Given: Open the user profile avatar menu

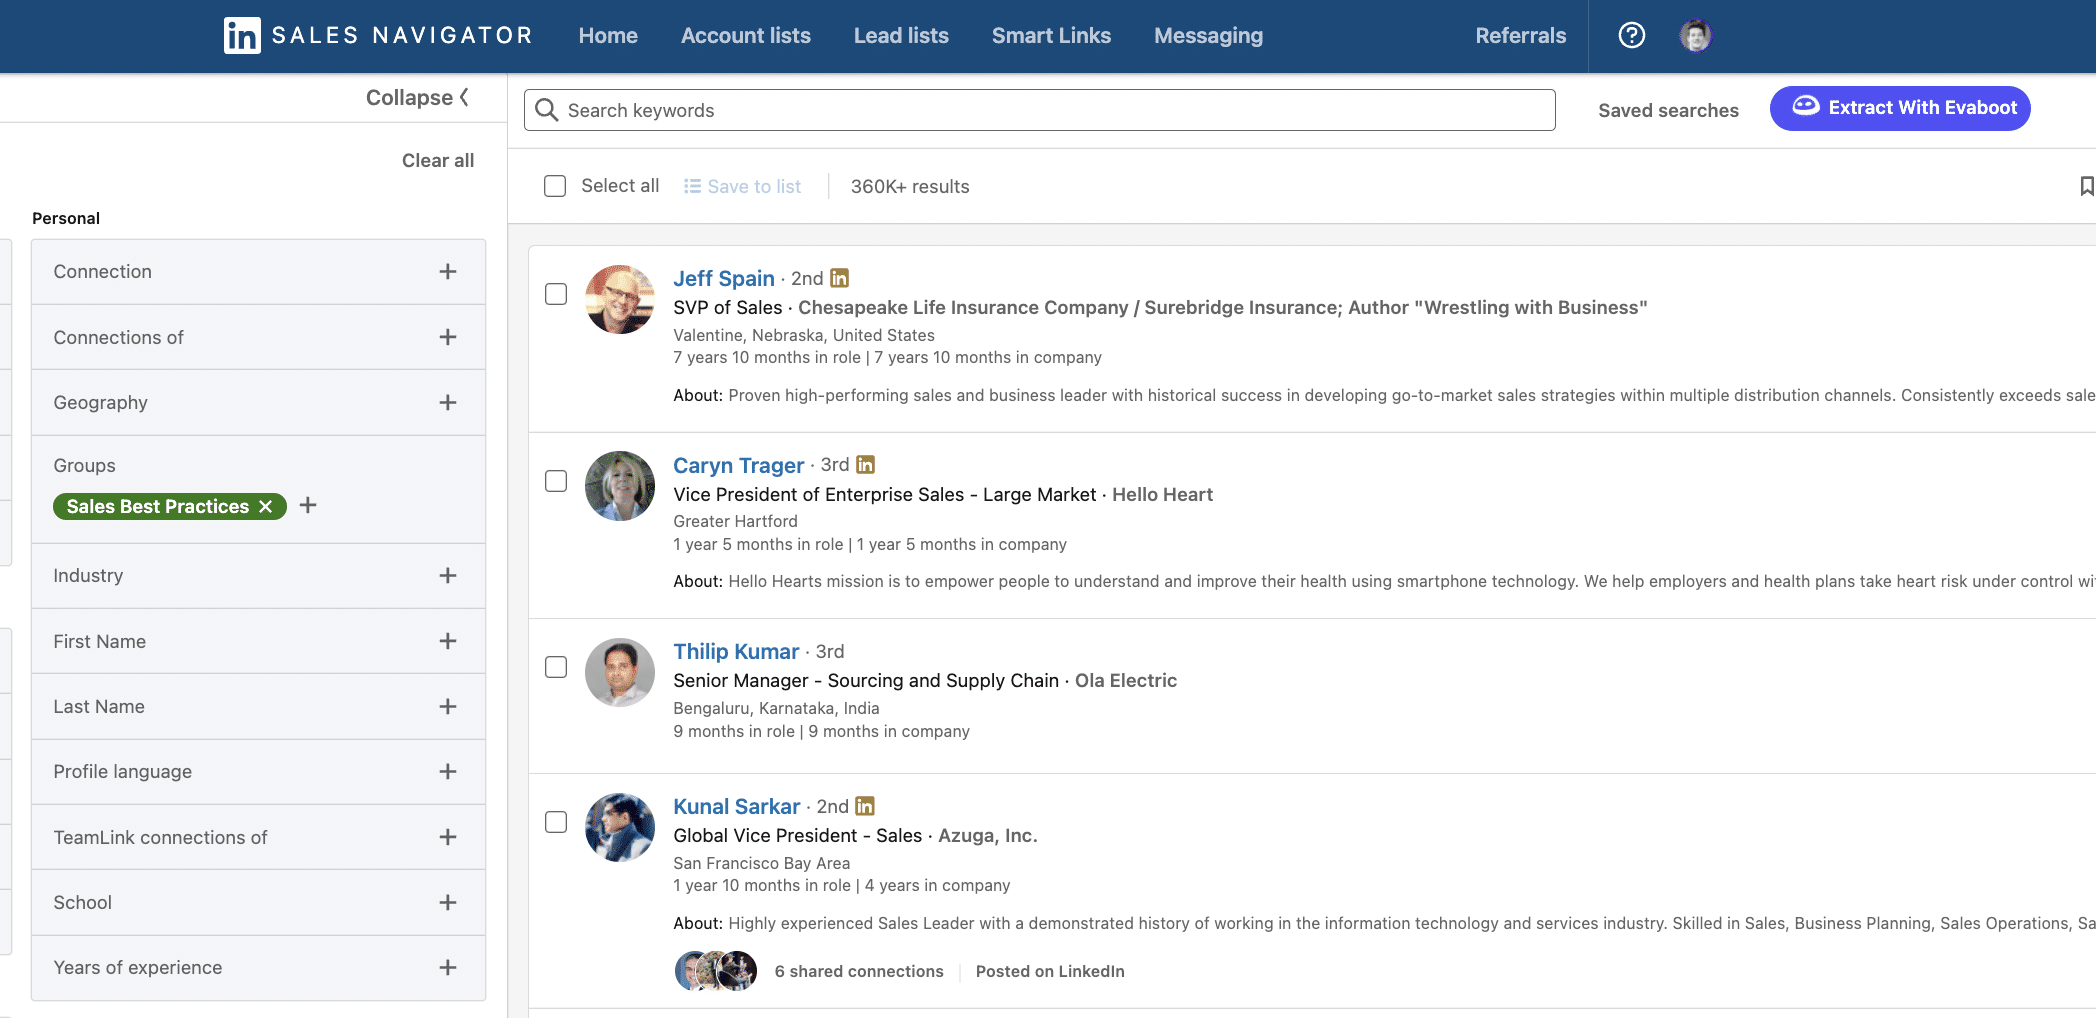Looking at the screenshot, I should pyautogui.click(x=1695, y=36).
